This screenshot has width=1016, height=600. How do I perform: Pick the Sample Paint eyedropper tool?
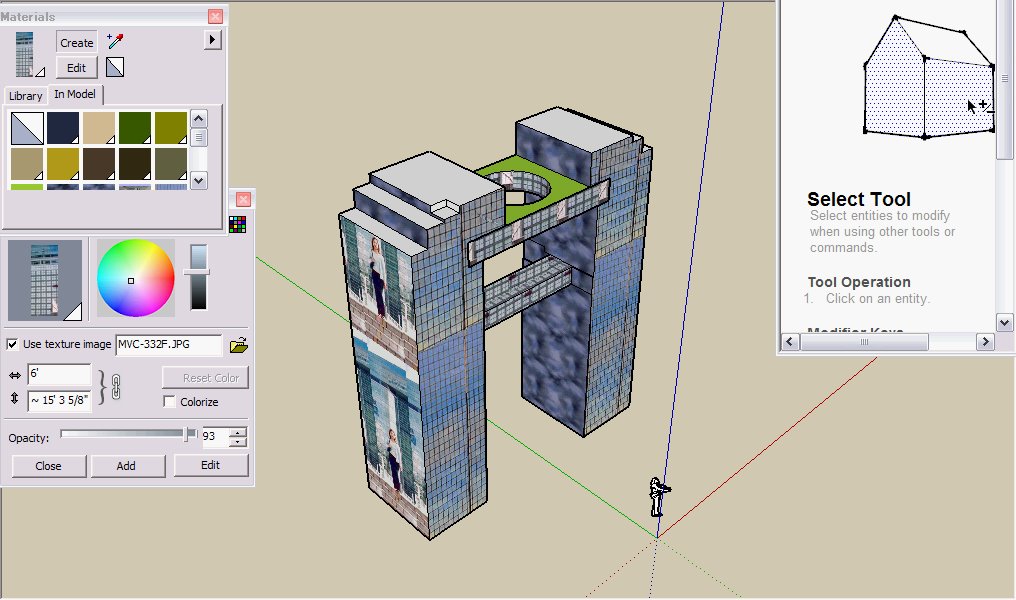click(x=115, y=41)
